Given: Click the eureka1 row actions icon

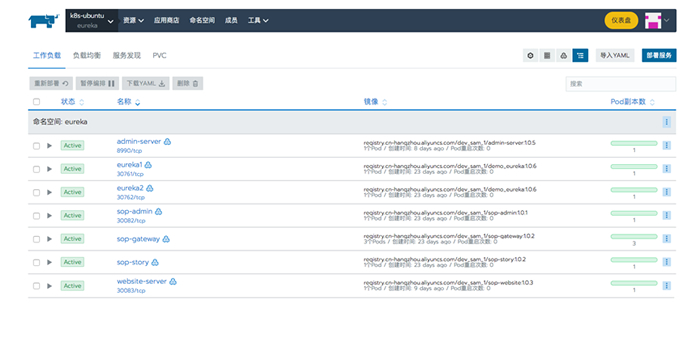Looking at the screenshot, I should tap(667, 168).
